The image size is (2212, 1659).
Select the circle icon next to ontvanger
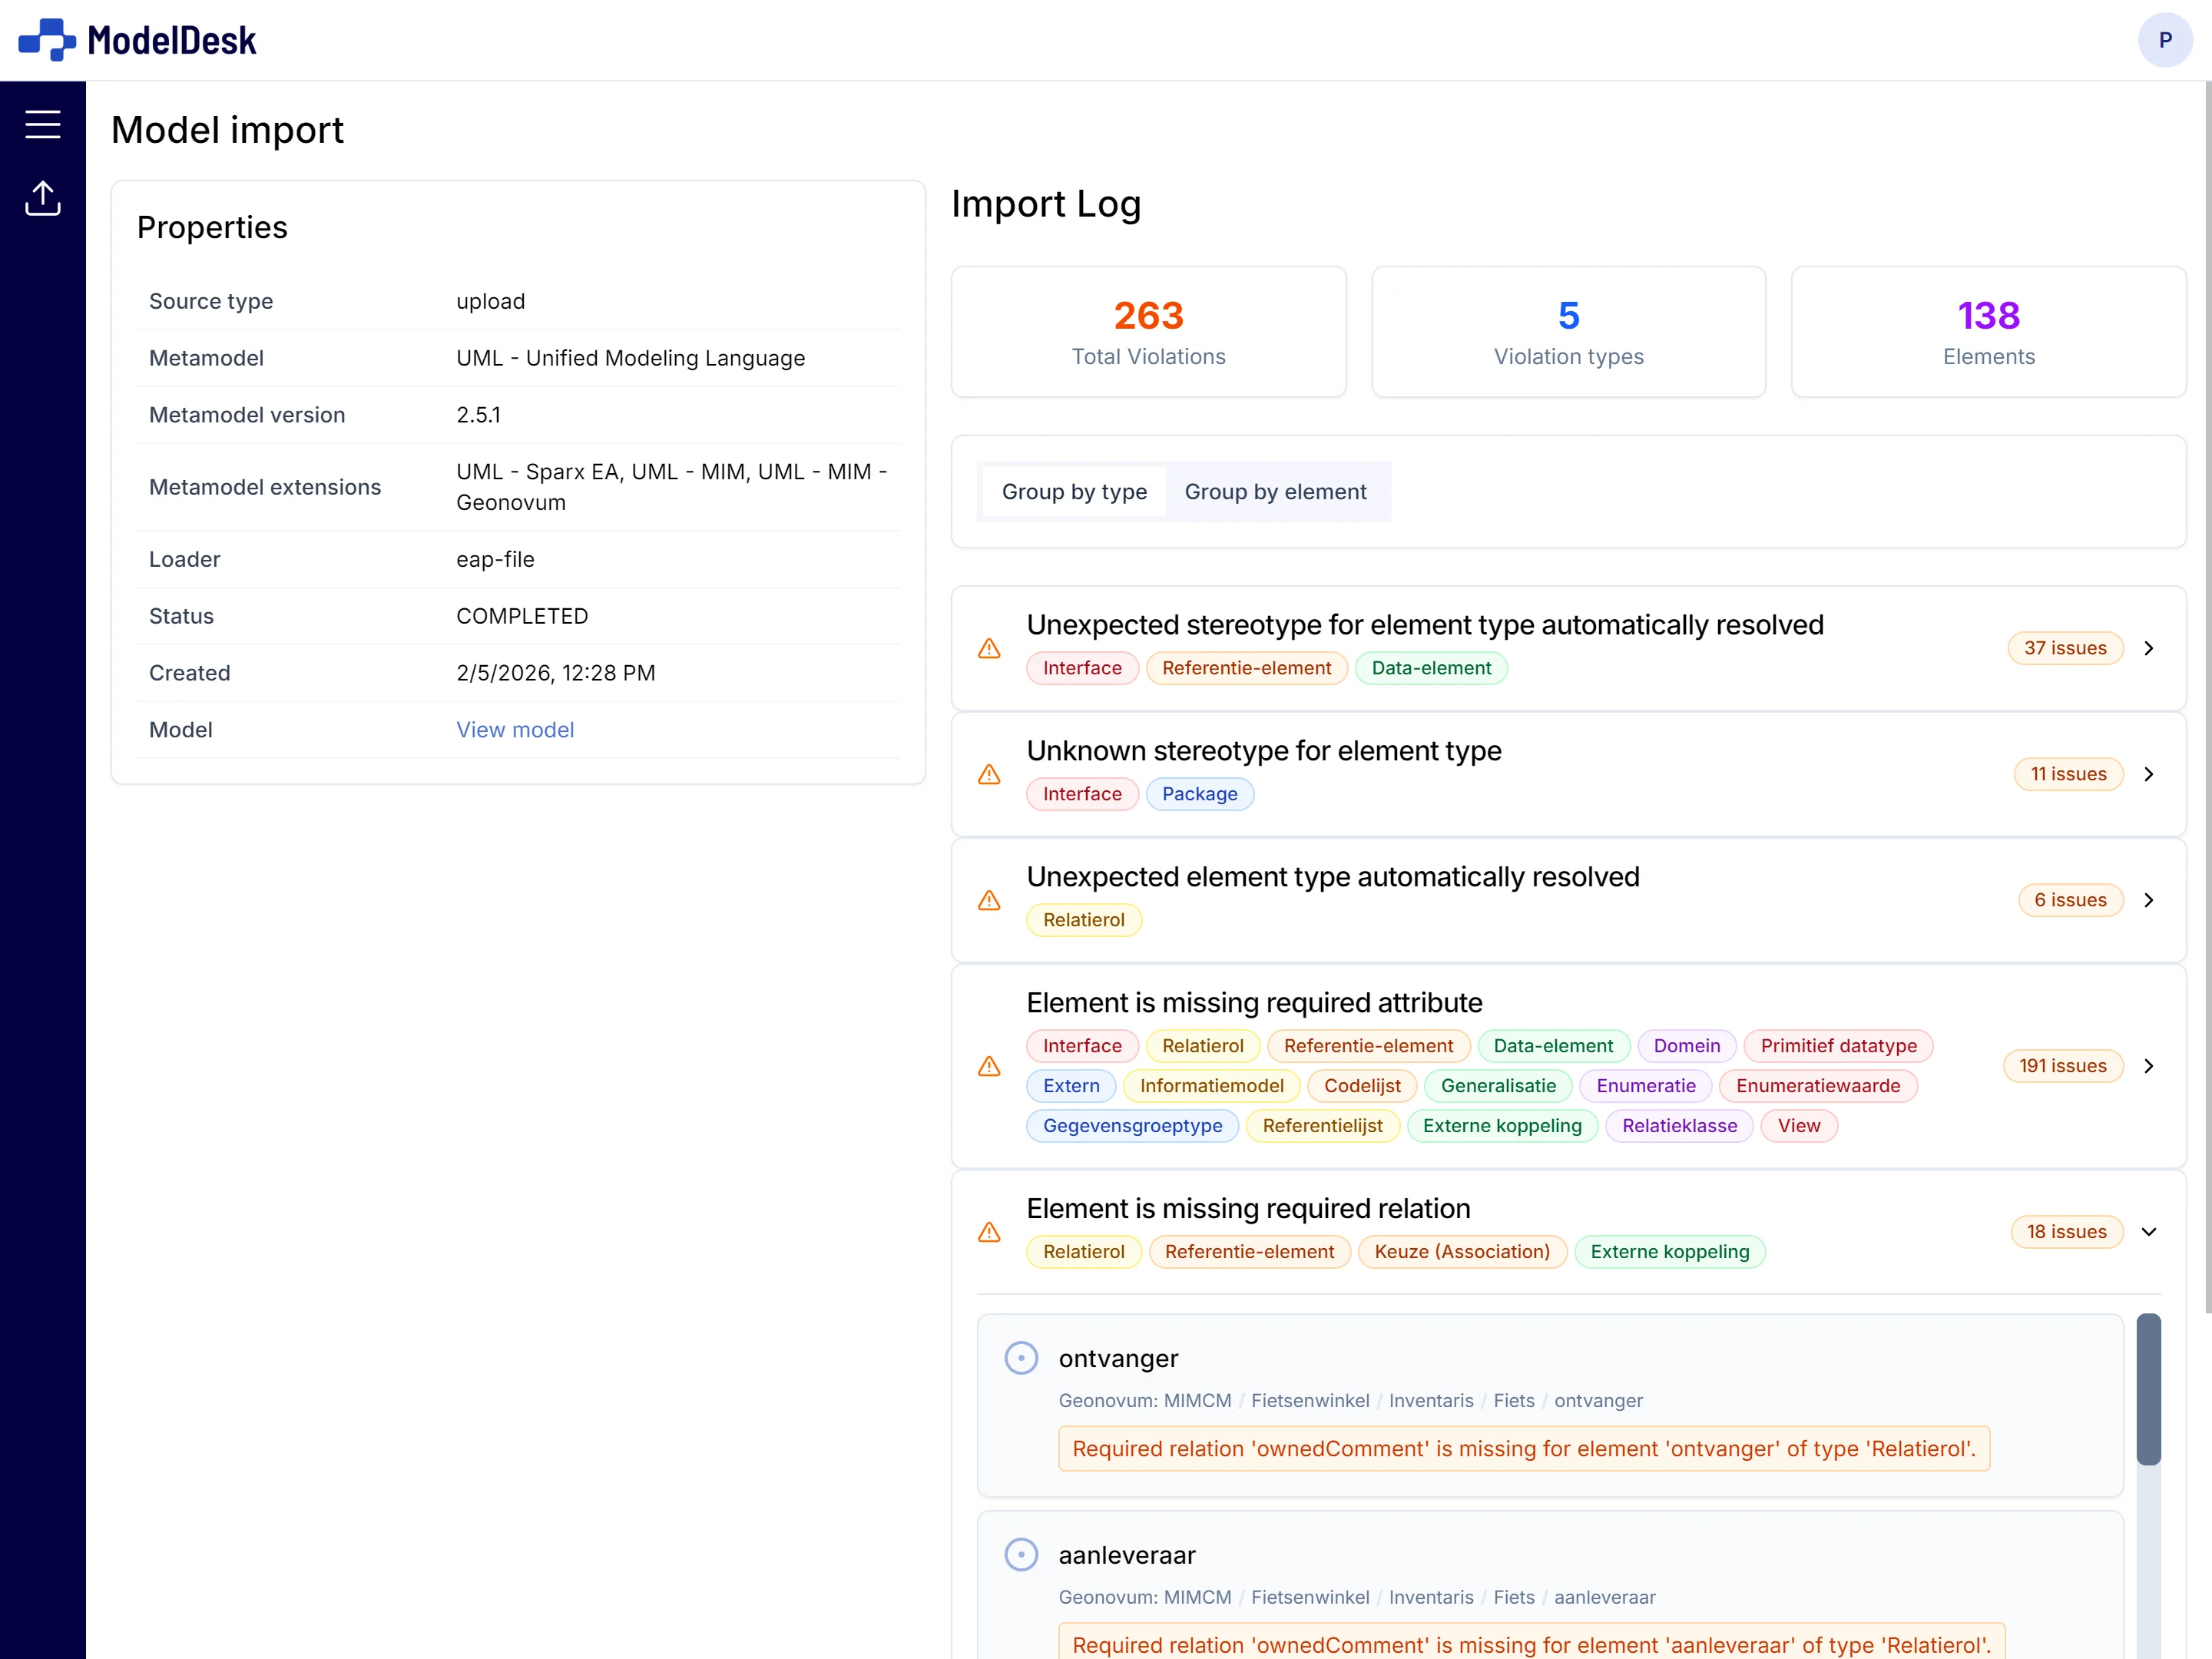pos(1022,1357)
